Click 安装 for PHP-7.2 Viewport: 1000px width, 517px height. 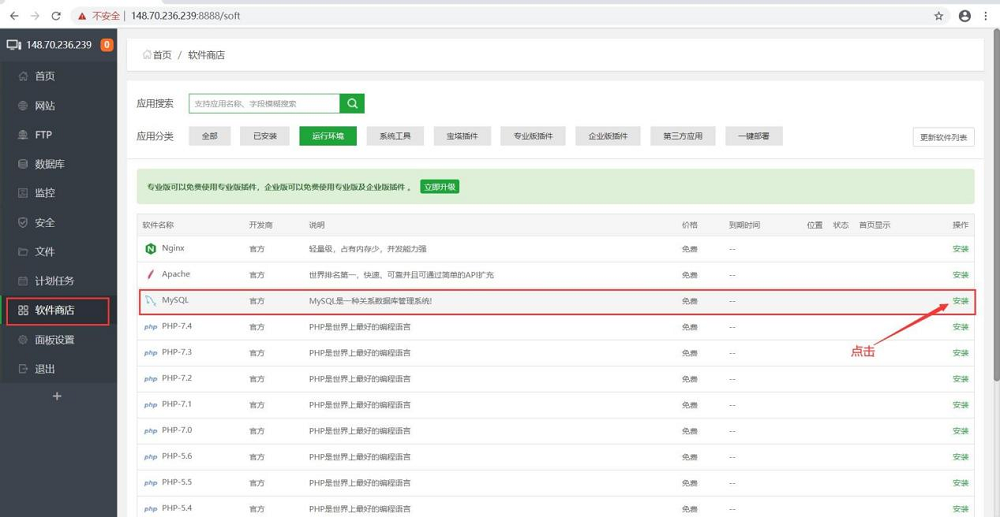point(960,379)
